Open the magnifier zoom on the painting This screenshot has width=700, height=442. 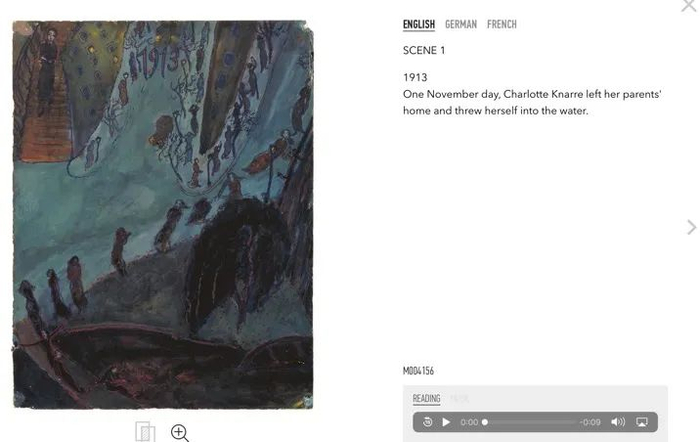179,433
